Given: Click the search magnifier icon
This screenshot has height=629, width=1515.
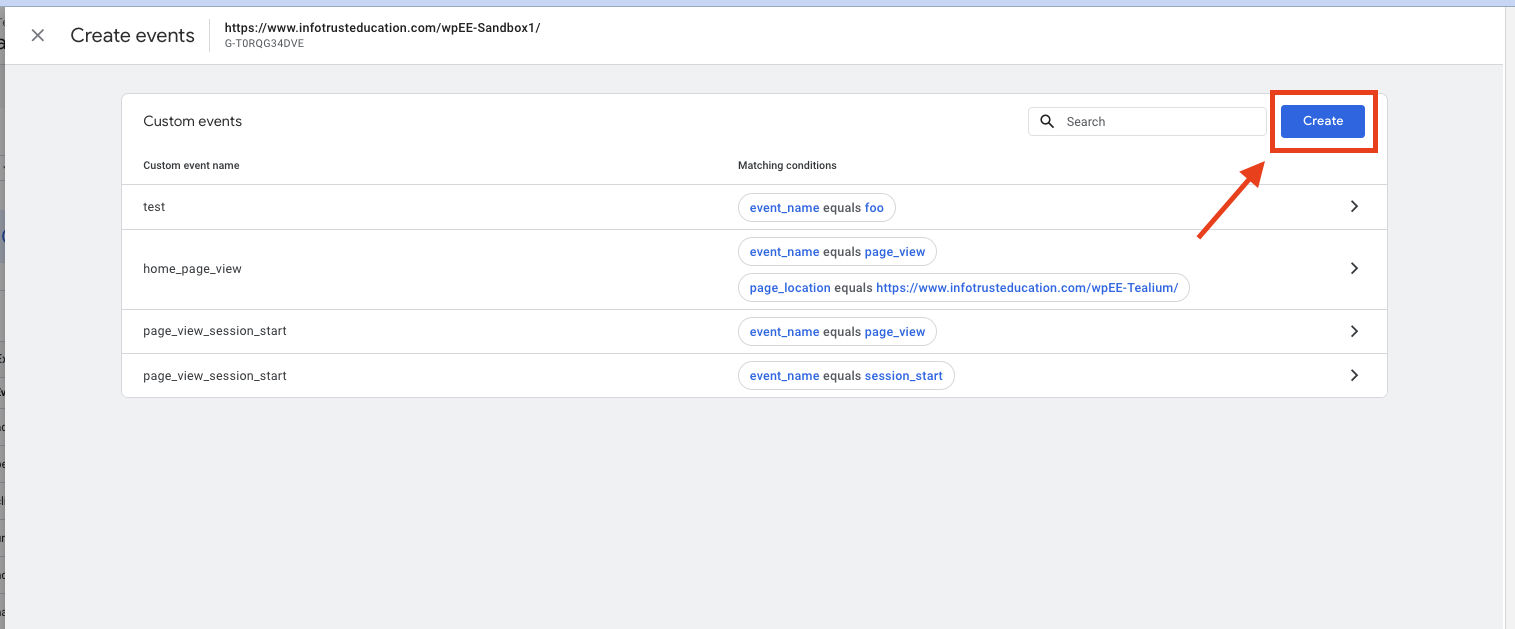Looking at the screenshot, I should (1046, 121).
